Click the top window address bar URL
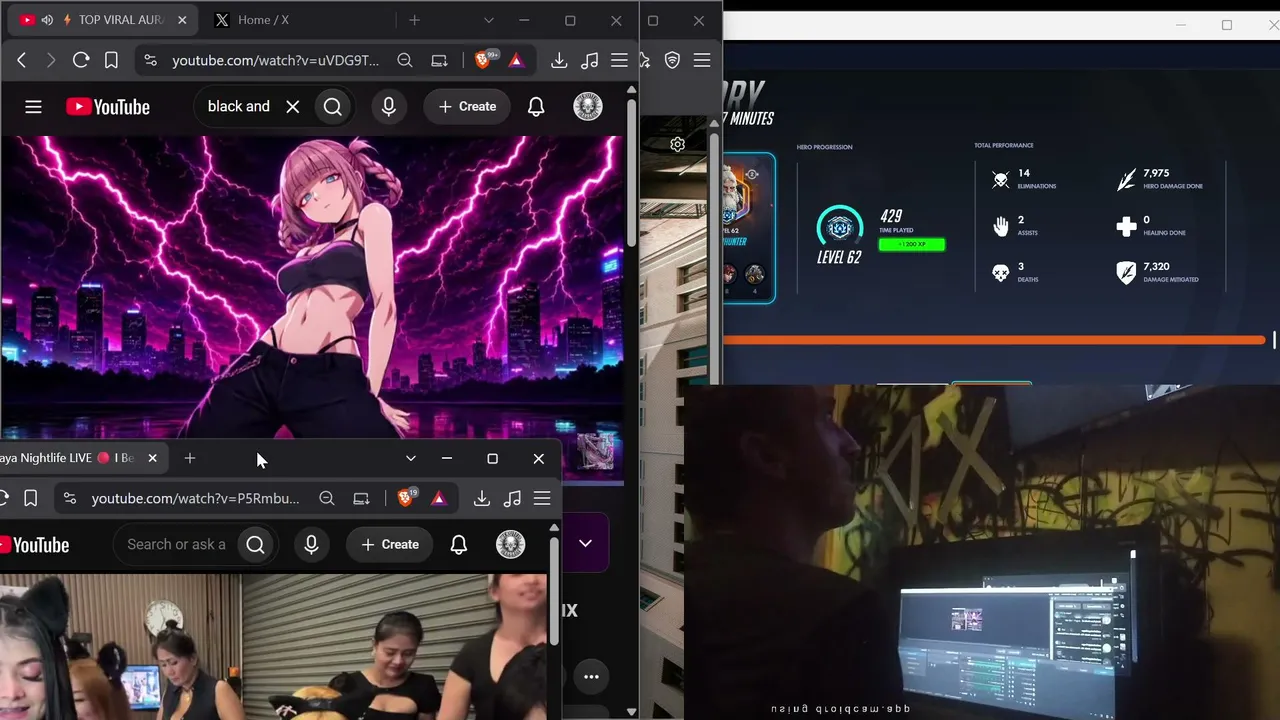1280x720 pixels. click(276, 61)
